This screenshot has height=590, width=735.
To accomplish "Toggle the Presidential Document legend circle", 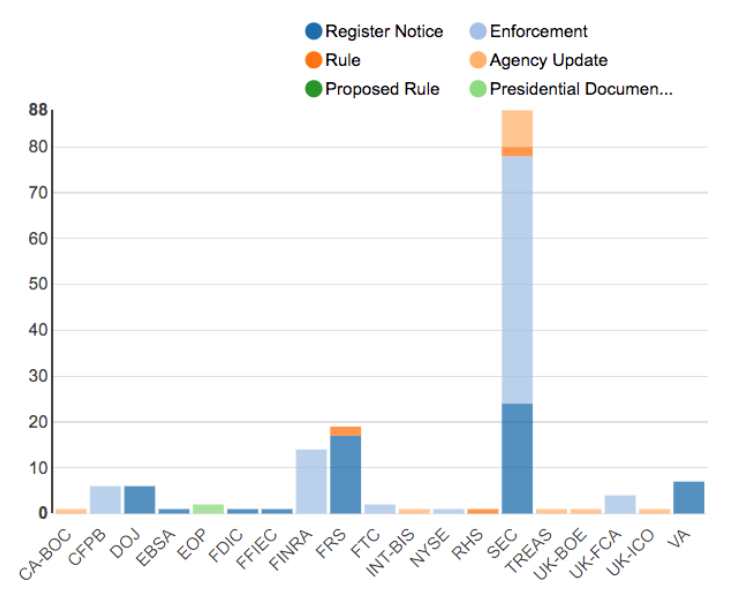I will 478,89.
